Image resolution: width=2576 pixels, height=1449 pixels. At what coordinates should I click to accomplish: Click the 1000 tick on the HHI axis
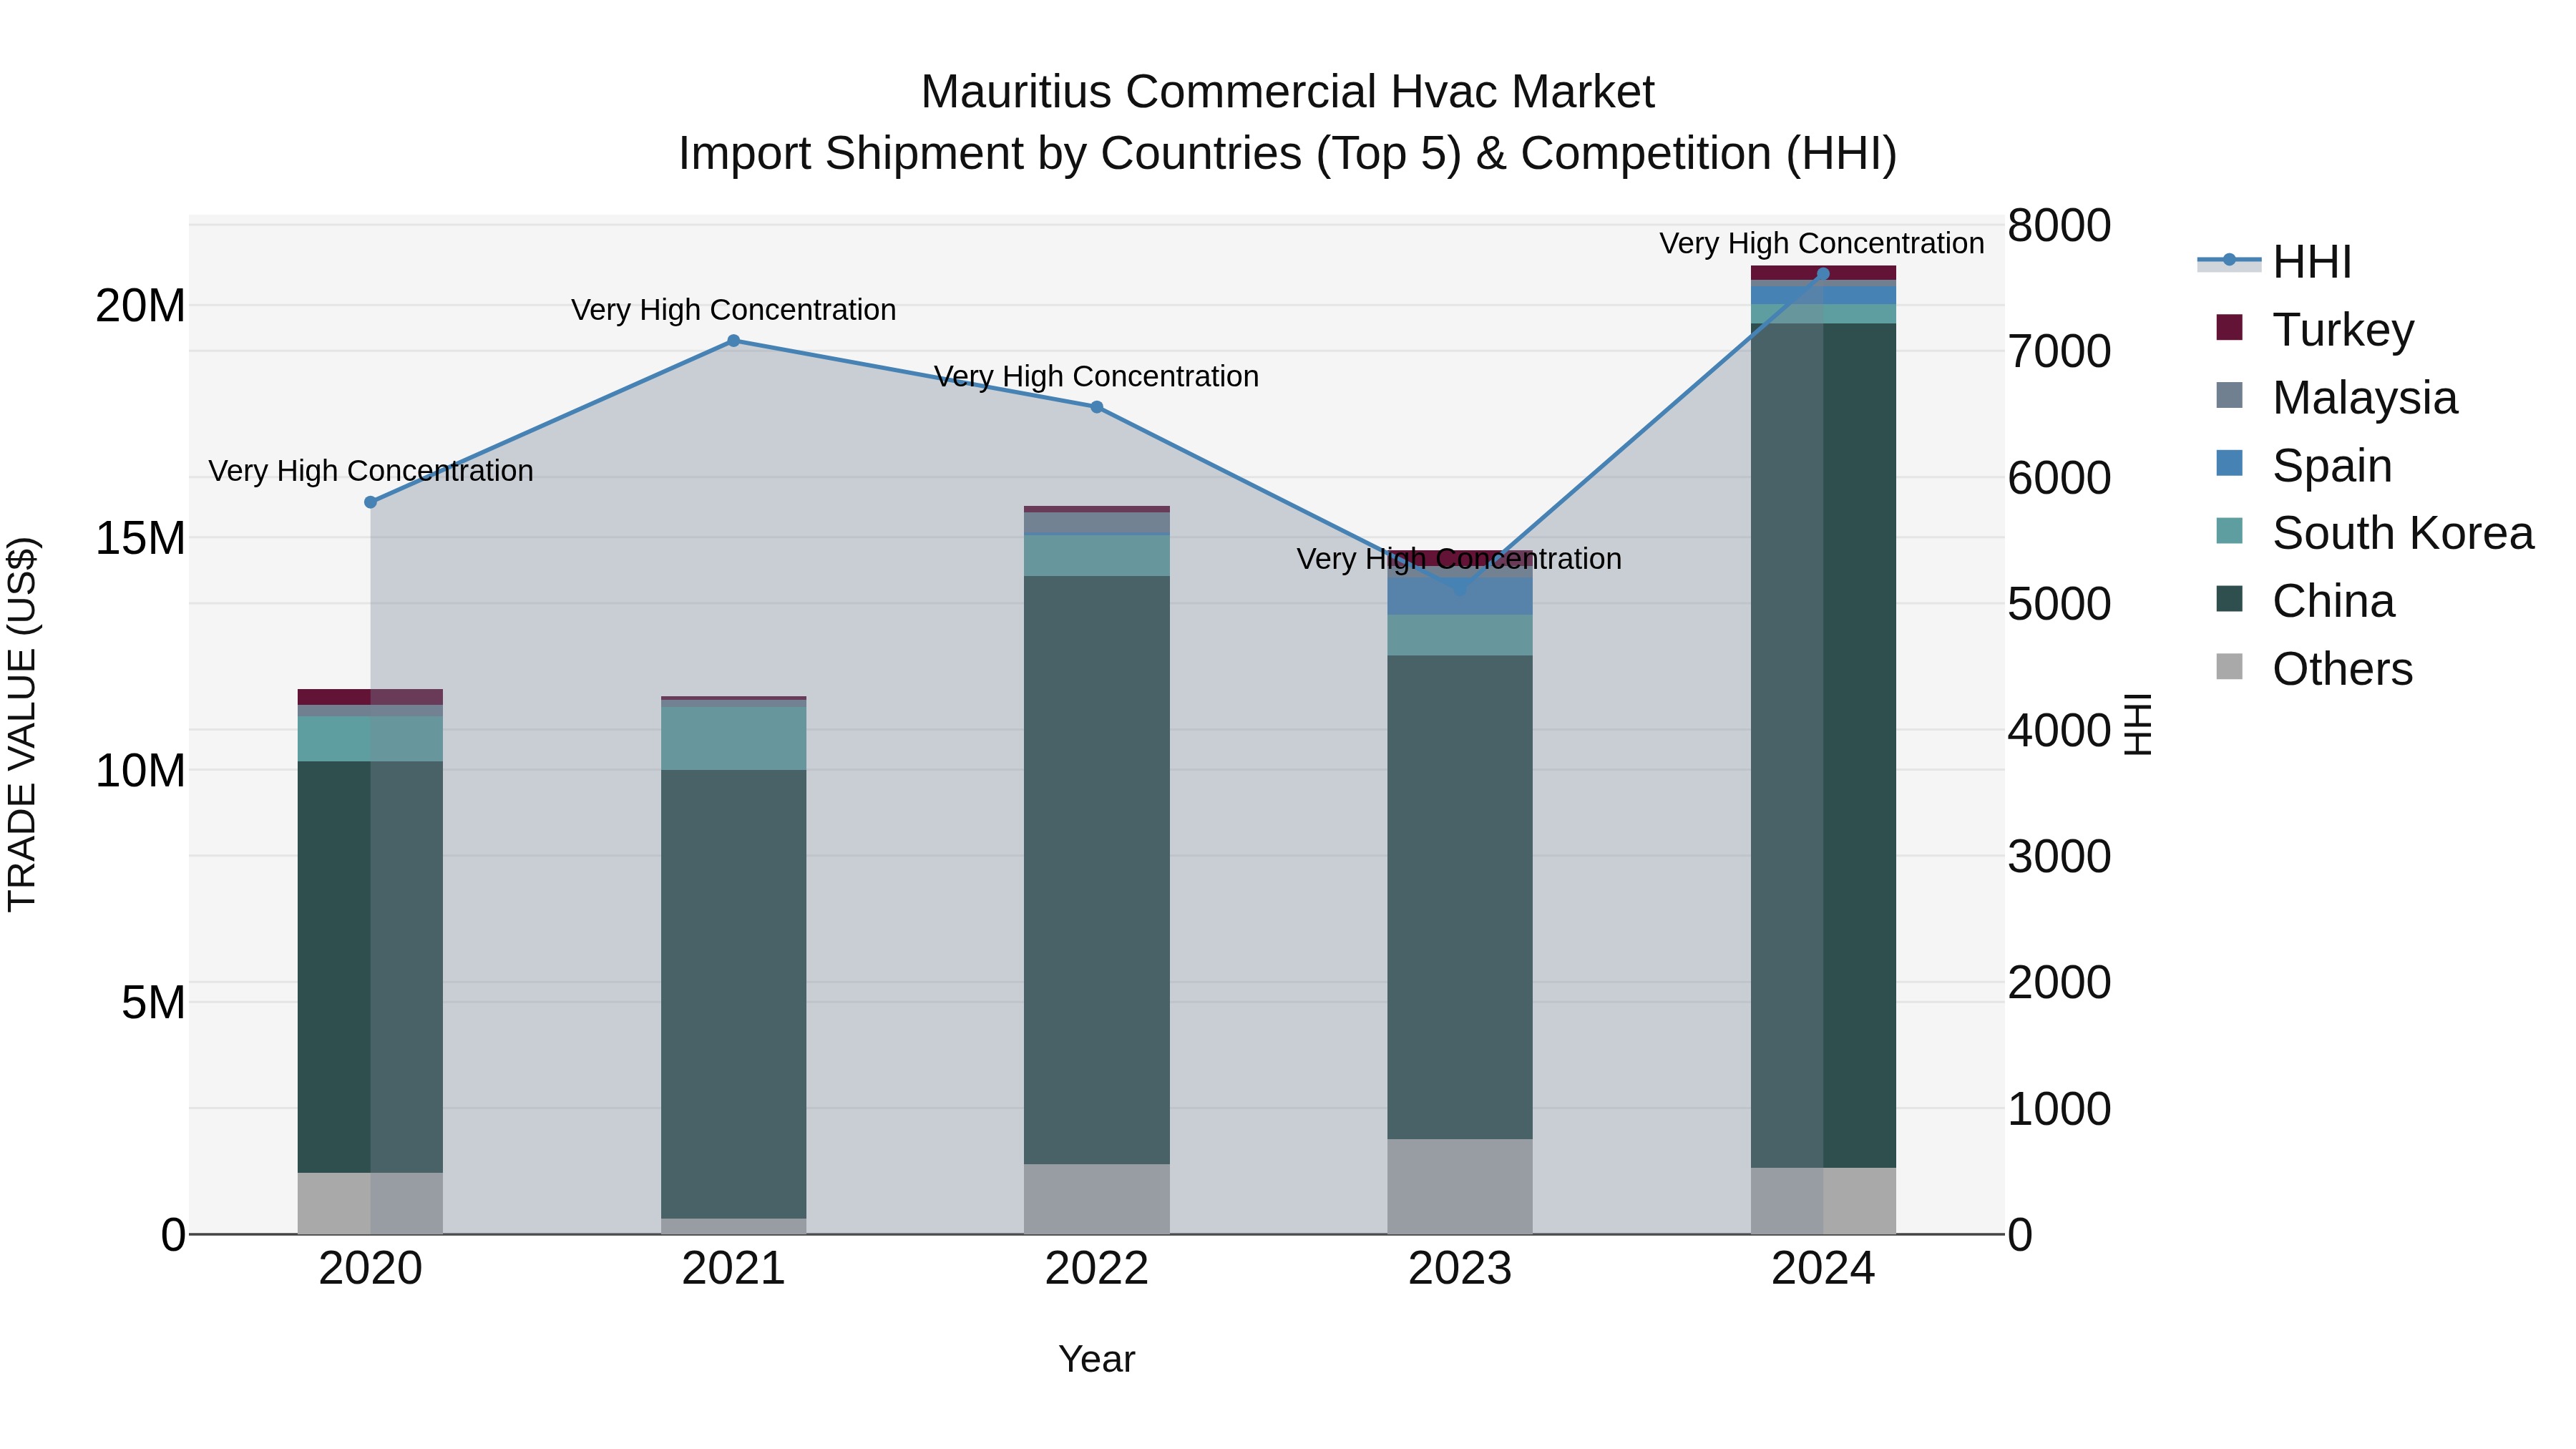pos(2060,1109)
